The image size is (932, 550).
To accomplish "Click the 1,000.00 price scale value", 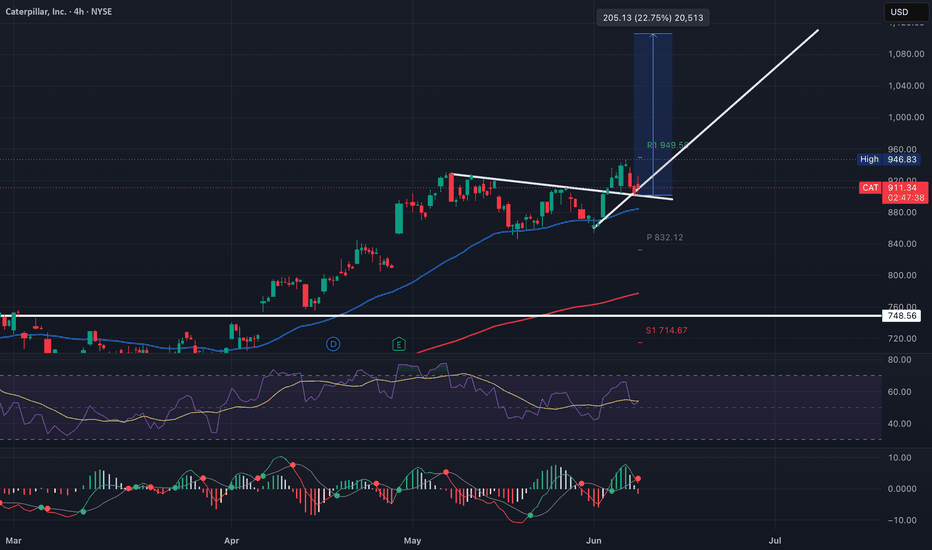I will 906,117.
